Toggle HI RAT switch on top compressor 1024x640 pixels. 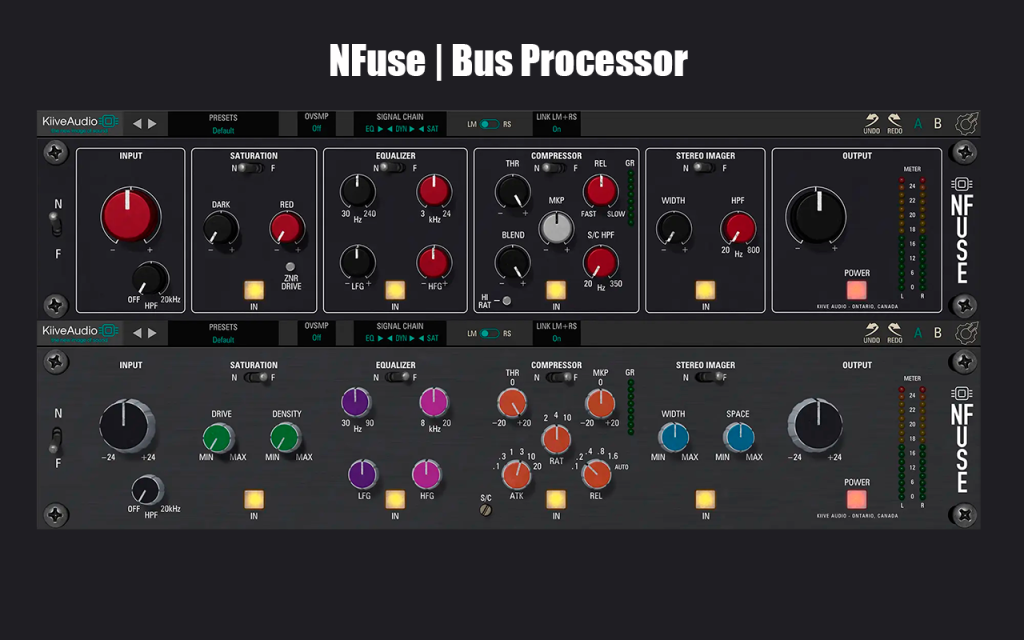tap(506, 300)
